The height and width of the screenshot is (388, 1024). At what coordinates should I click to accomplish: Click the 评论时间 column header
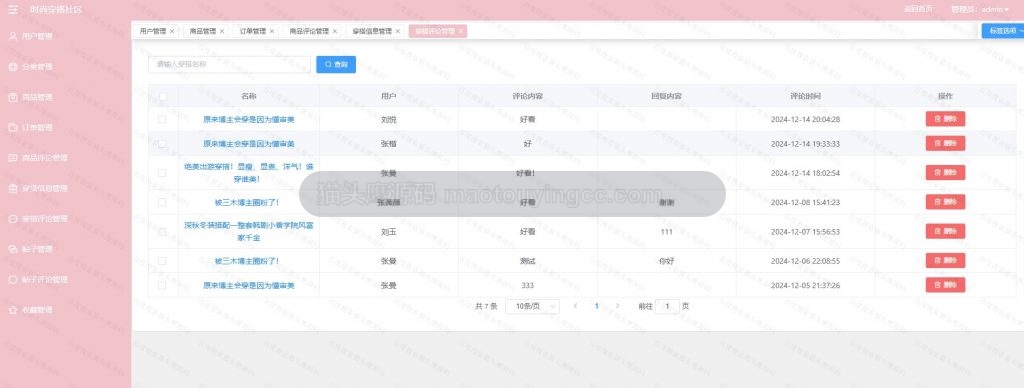805,97
